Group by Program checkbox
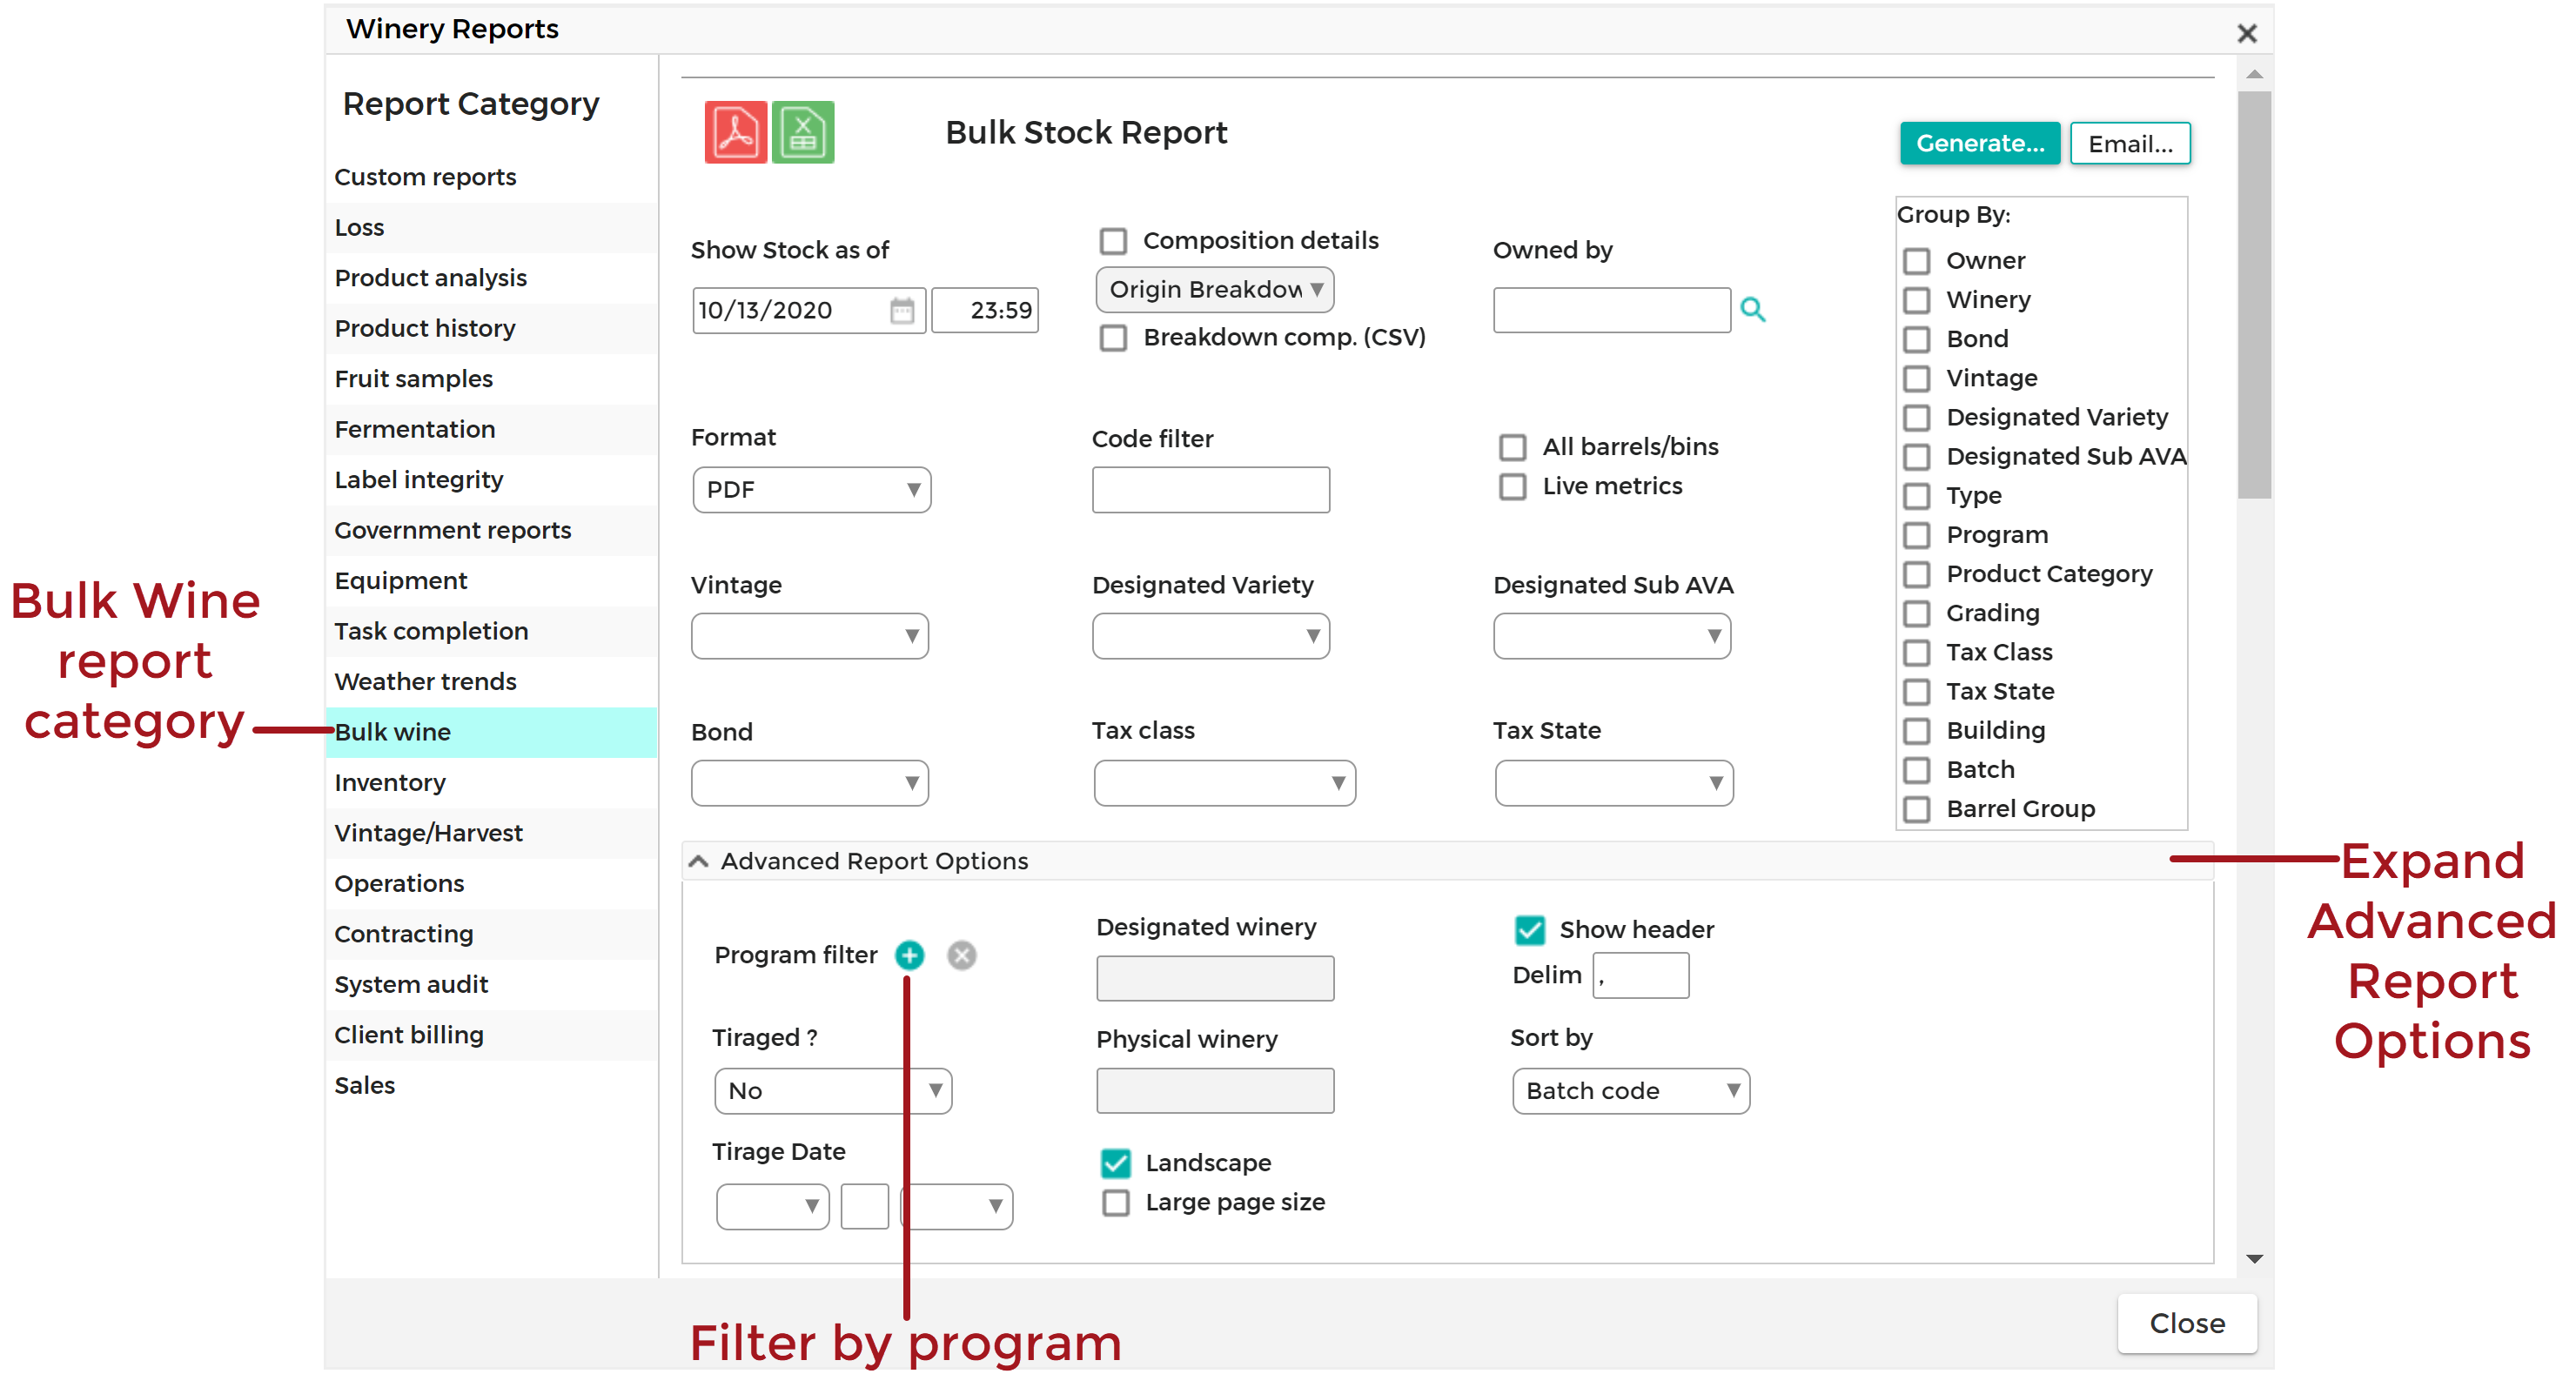 tap(1916, 535)
